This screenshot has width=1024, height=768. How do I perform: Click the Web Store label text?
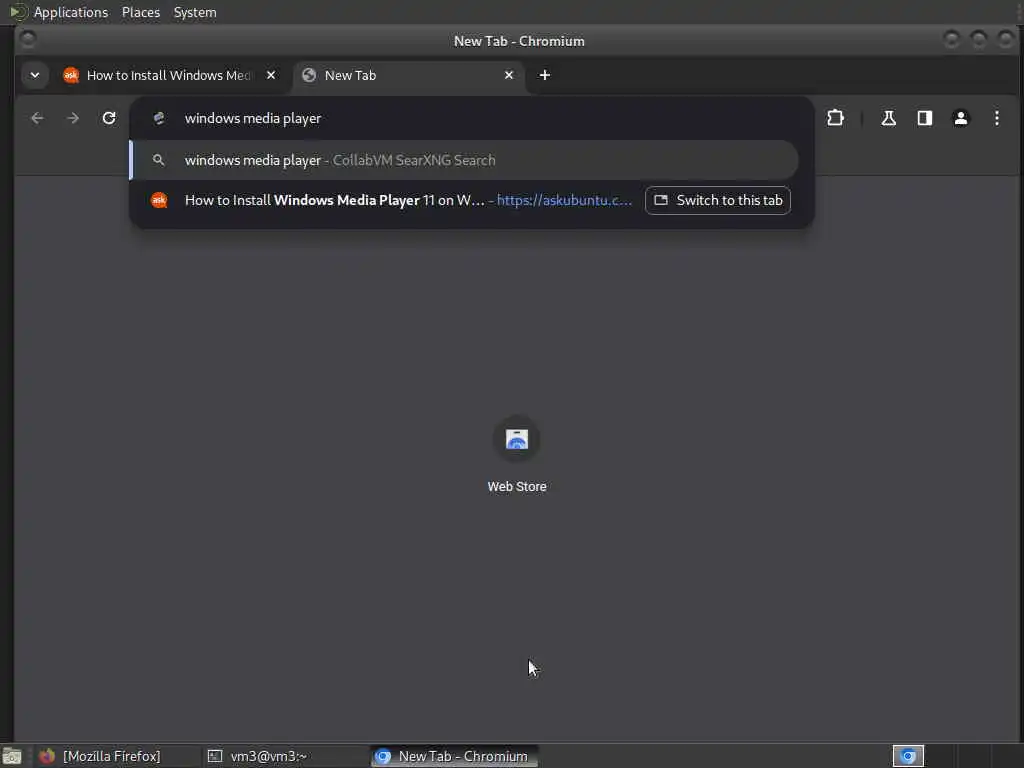click(x=517, y=487)
